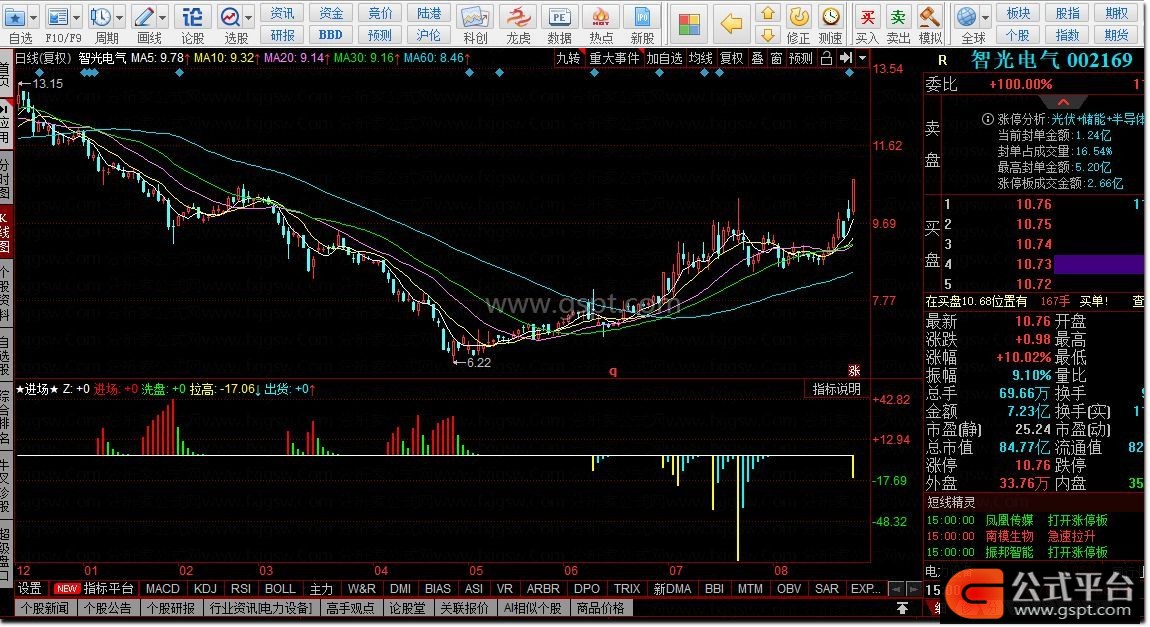Viewport: 1150px width, 627px height.
Task: Toggle the 复权 price adjustment option
Action: pos(731,58)
